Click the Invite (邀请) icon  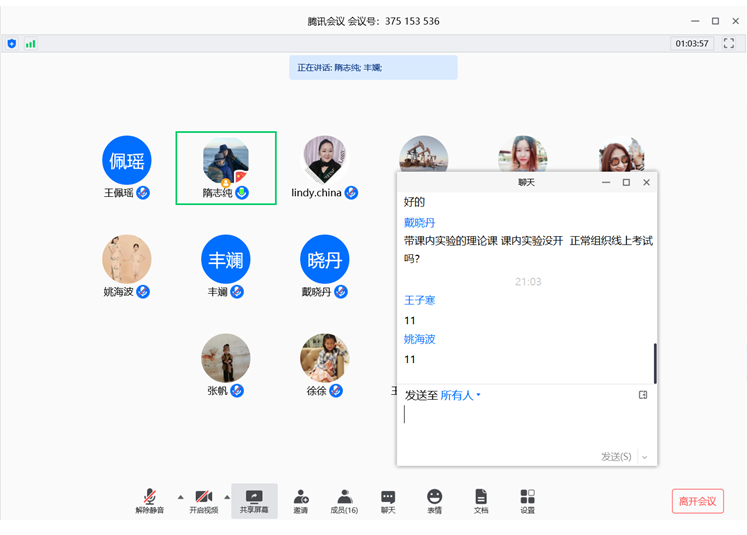[300, 501]
